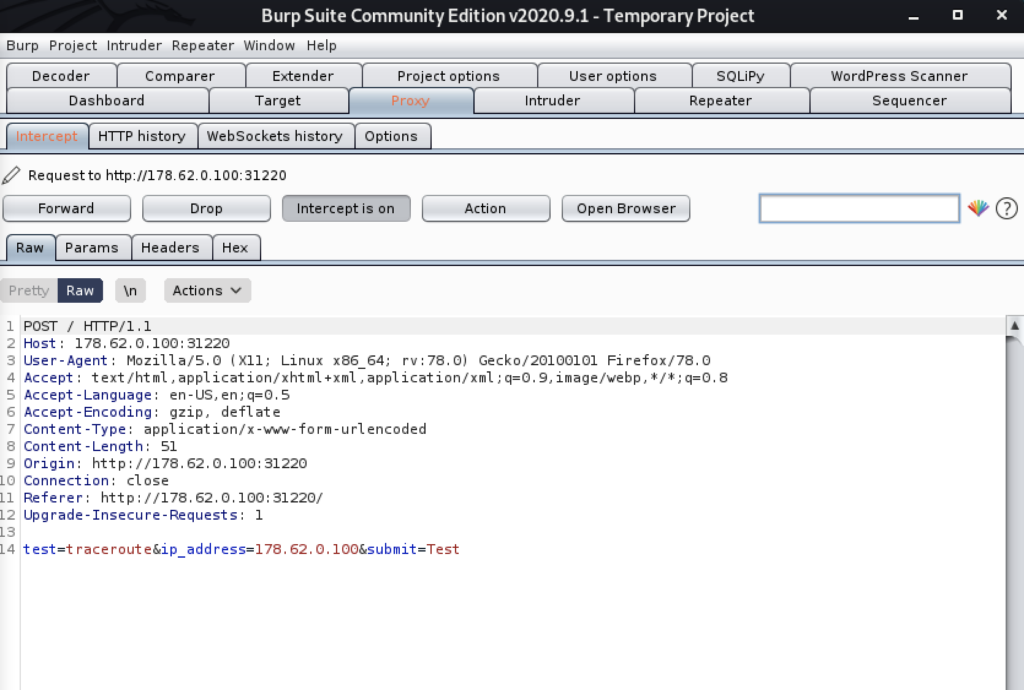Open the Window menu
Viewport: 1024px width, 690px height.
(269, 46)
